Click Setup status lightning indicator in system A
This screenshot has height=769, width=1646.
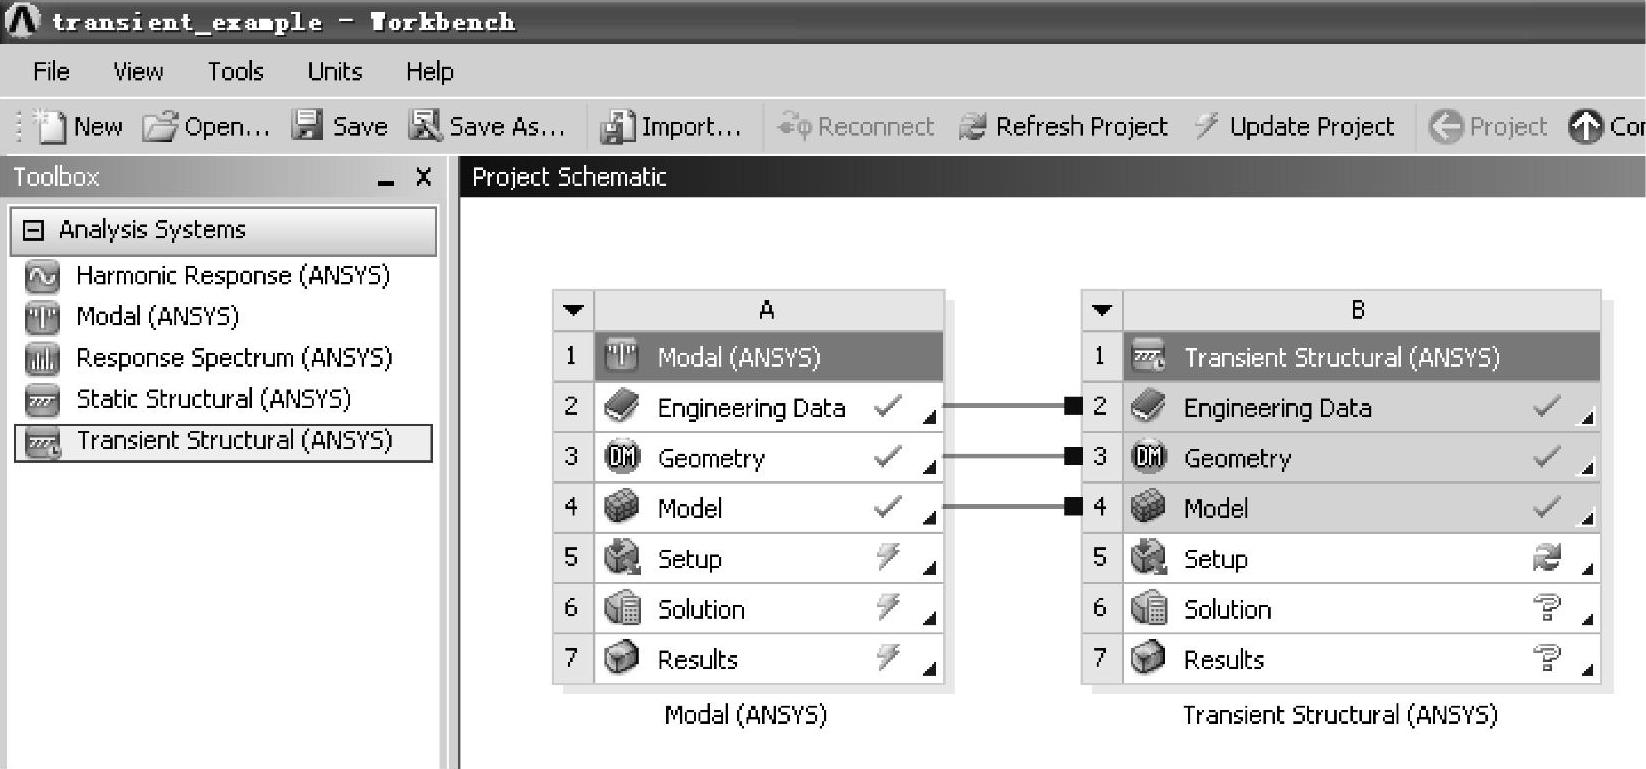pos(888,556)
